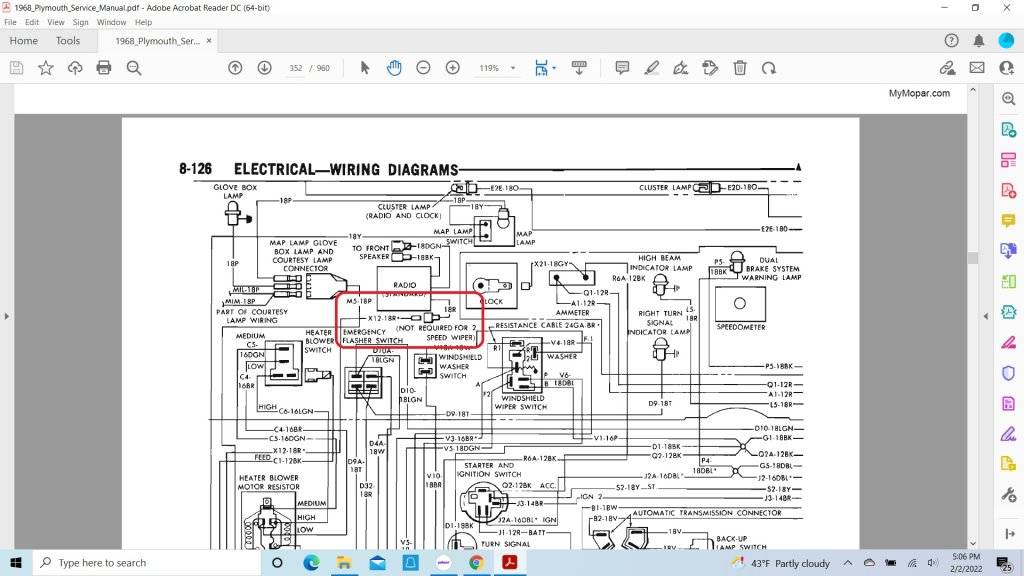Choose the Selection arrow tool

click(x=365, y=68)
